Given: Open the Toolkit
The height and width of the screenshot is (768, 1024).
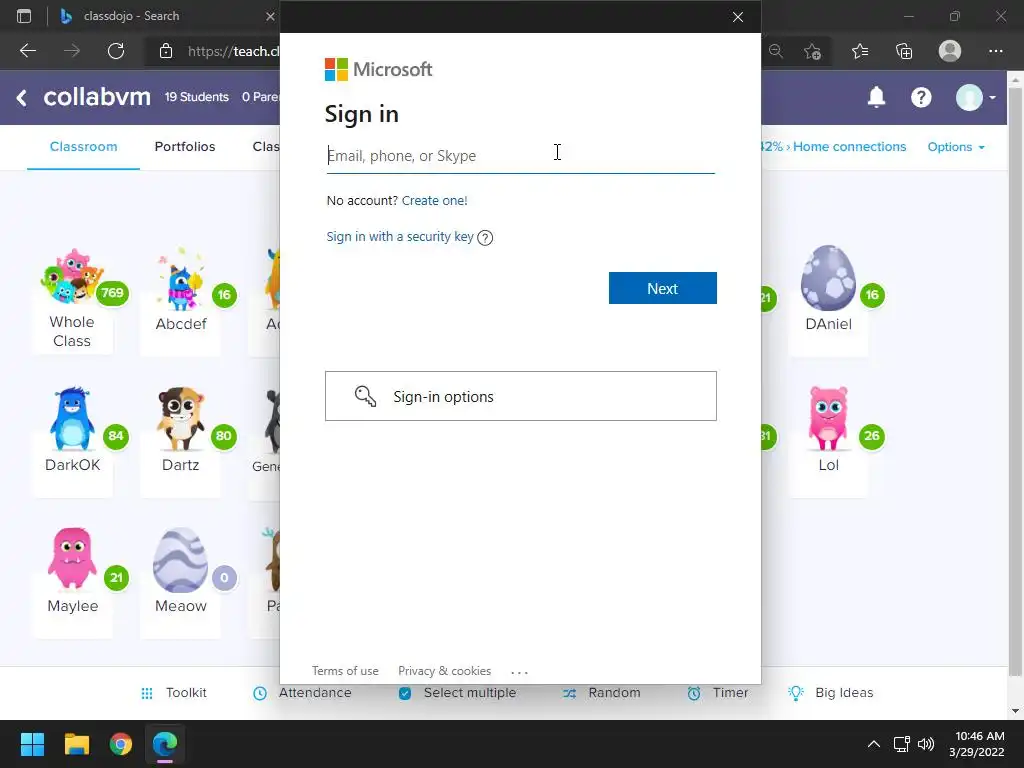Looking at the screenshot, I should point(174,693).
